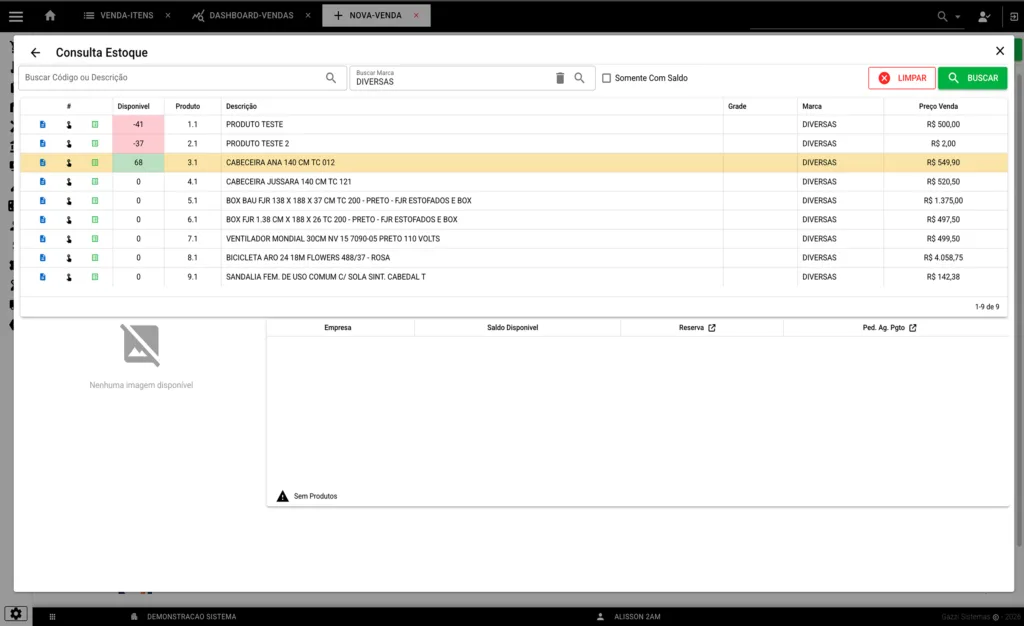Image resolution: width=1024 pixels, height=626 pixels.
Task: Click green grid icon for BICICLETA ARO 24
Action: 95,257
